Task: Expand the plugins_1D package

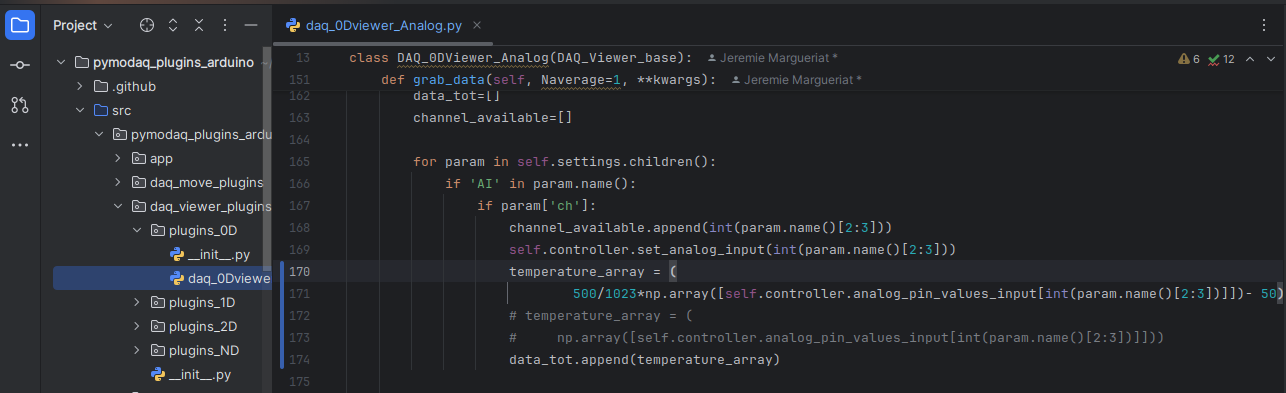Action: pyautogui.click(x=137, y=302)
